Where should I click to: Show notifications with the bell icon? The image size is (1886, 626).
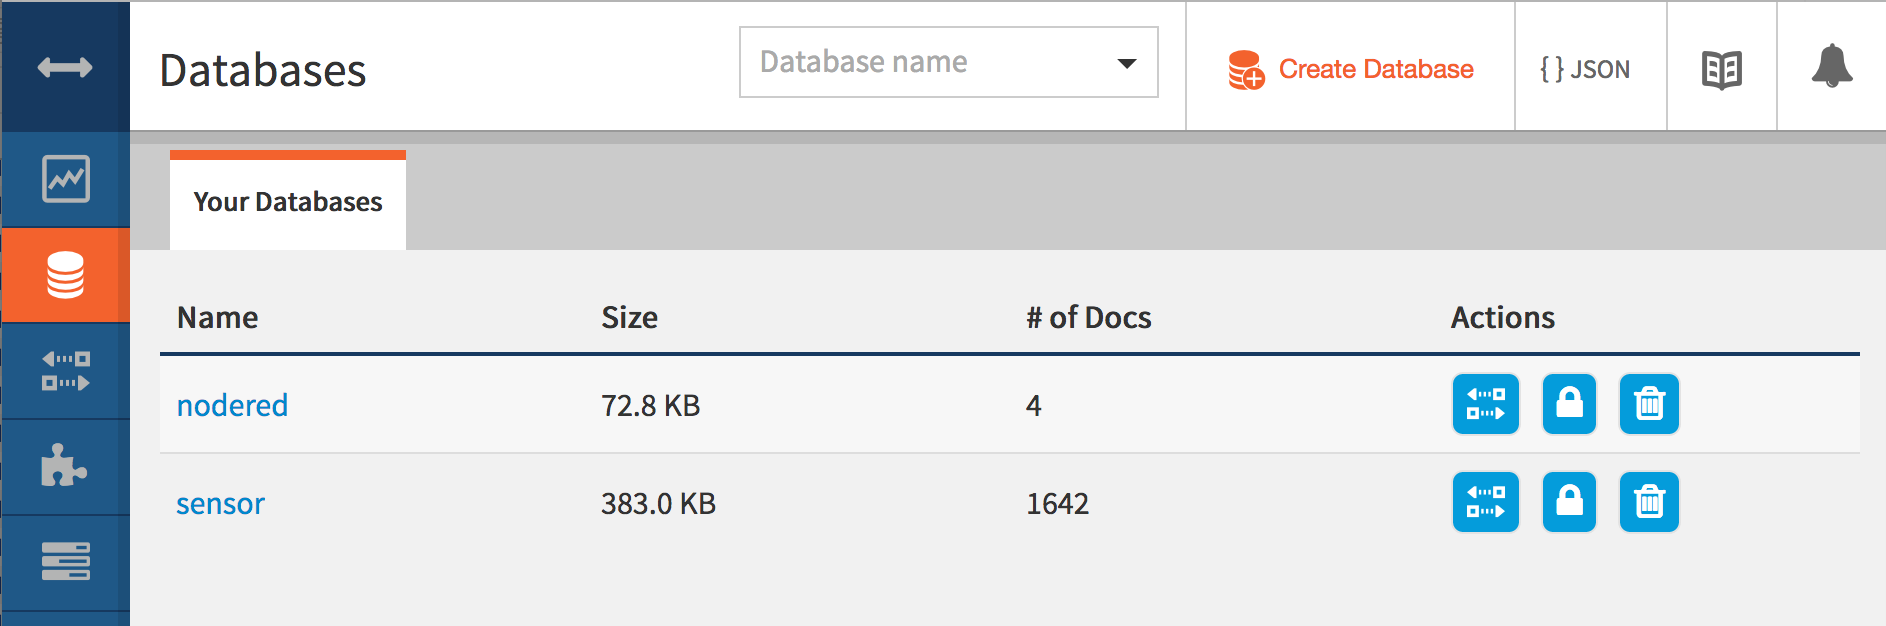point(1831,67)
